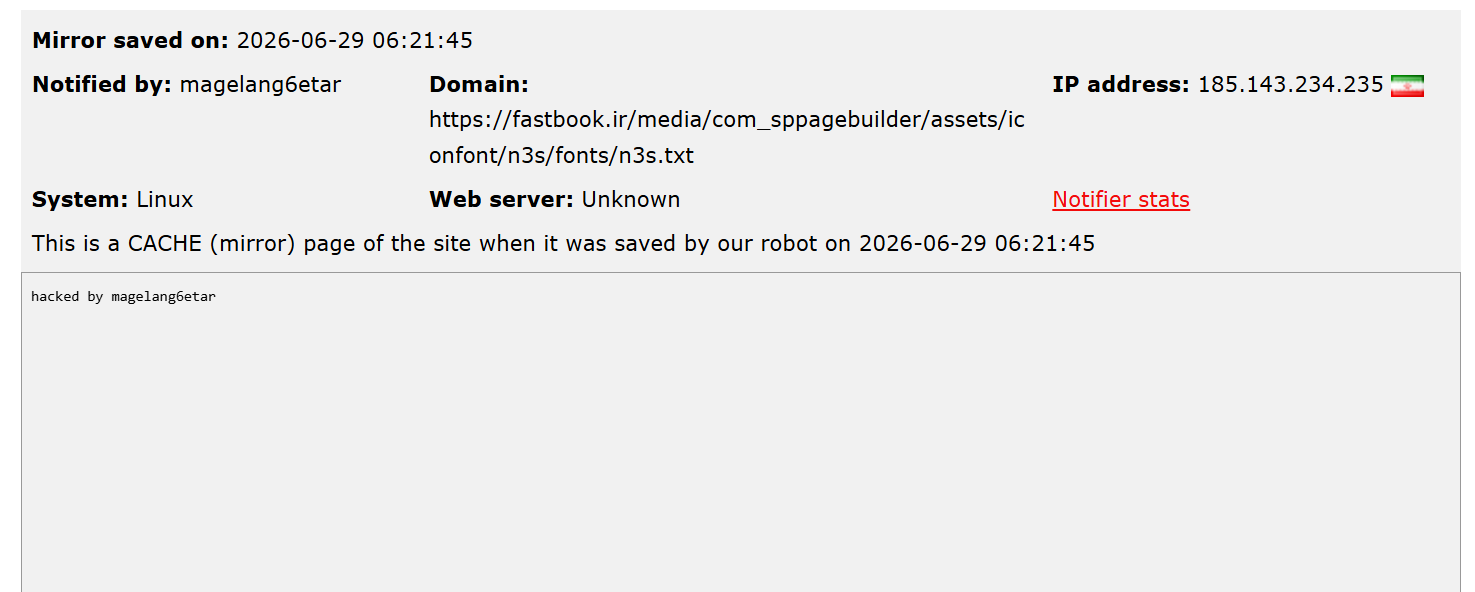This screenshot has width=1475, height=592.
Task: Click the 'hacked by magelang6etar' text
Action: pyautogui.click(x=123, y=297)
